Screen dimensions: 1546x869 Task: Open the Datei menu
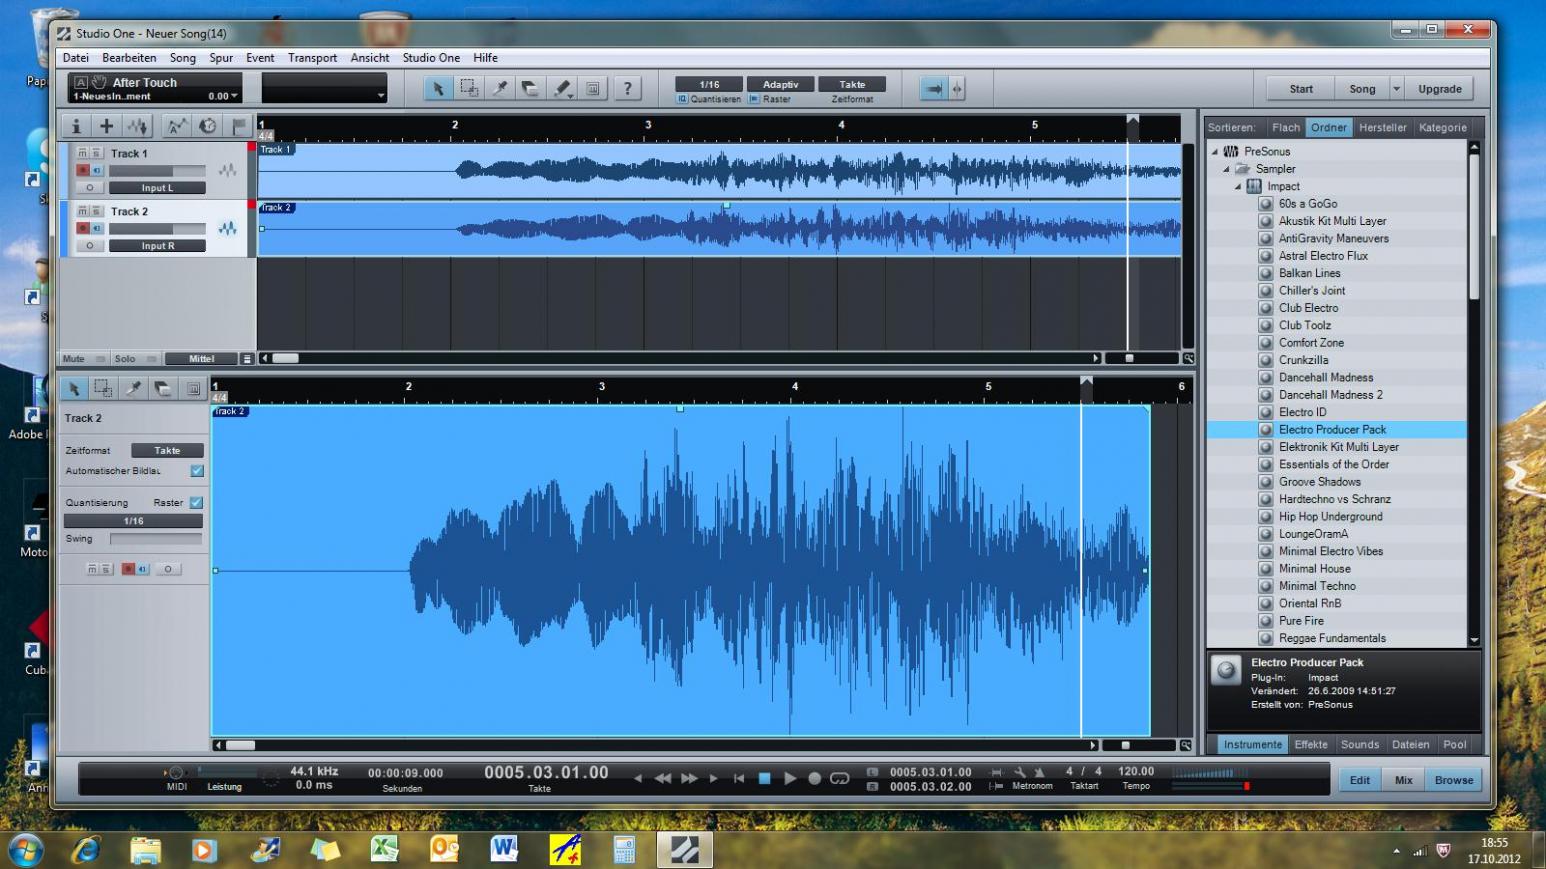76,58
